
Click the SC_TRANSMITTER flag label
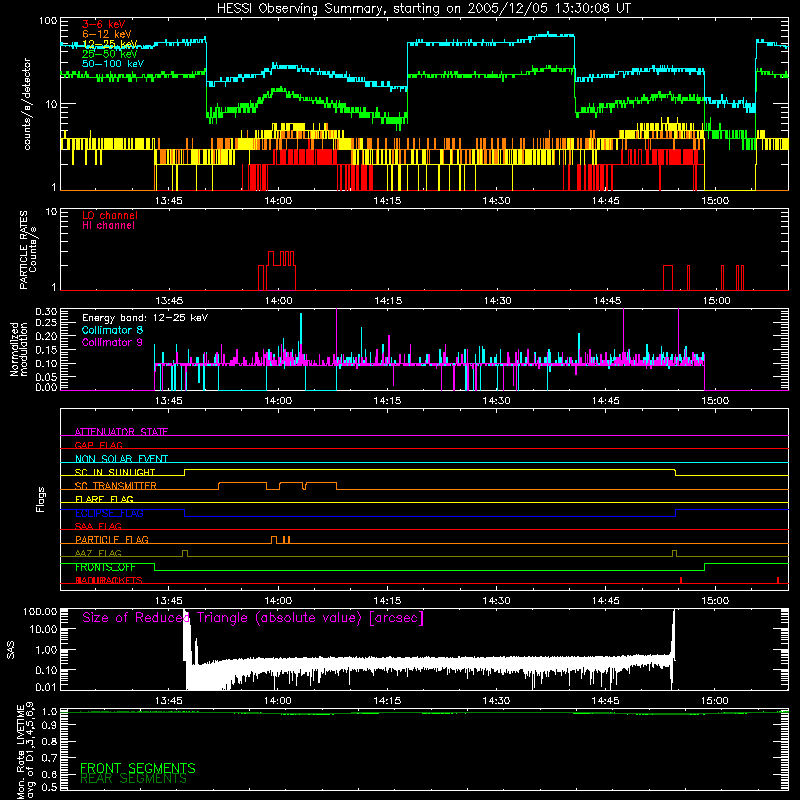point(115,486)
